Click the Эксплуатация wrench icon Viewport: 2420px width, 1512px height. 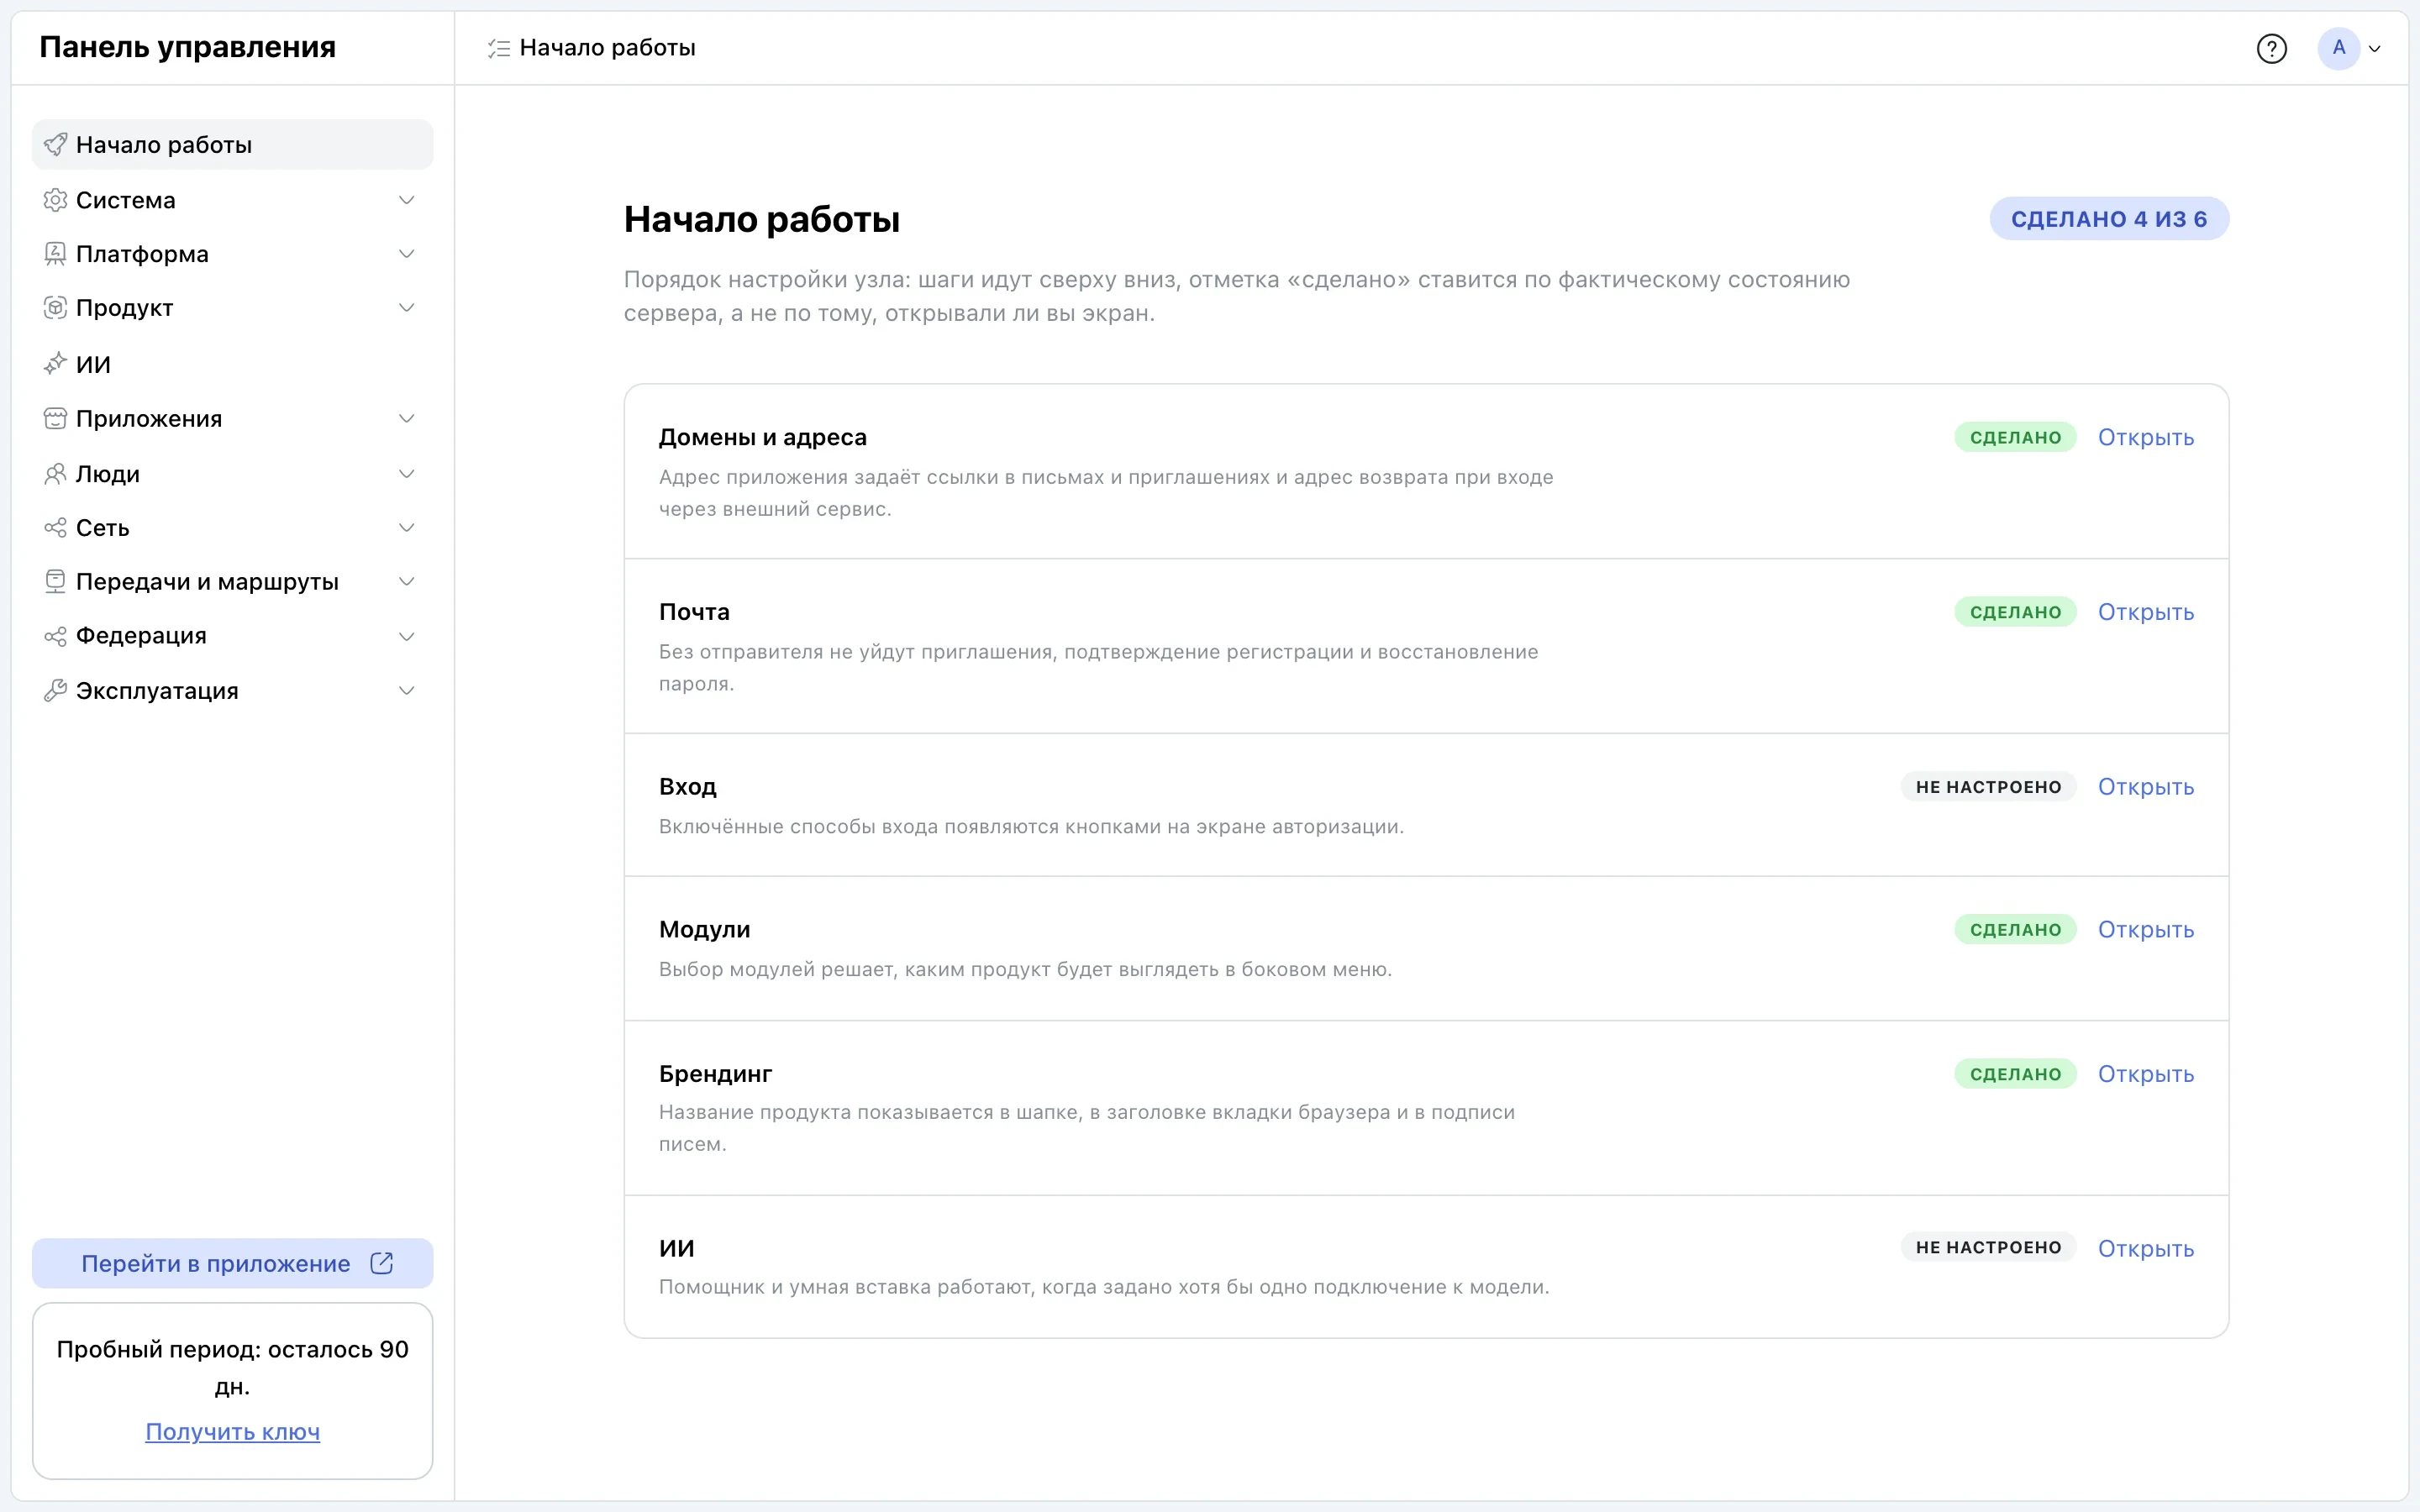[55, 690]
